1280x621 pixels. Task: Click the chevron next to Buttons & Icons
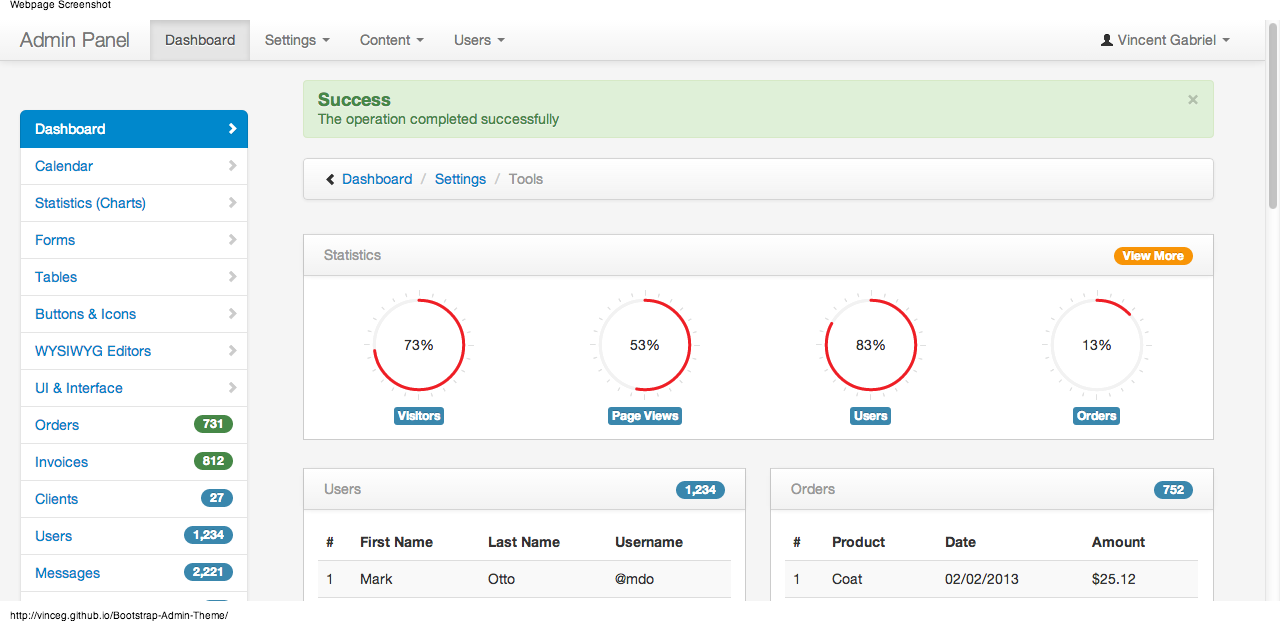pos(232,314)
